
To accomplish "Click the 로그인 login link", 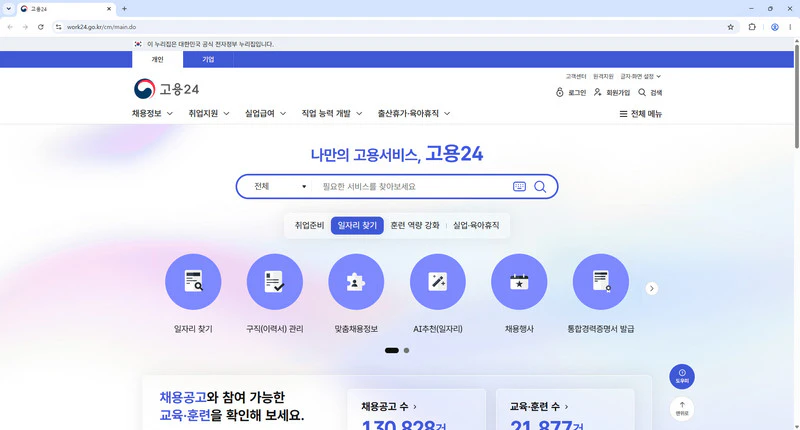I will (x=571, y=92).
